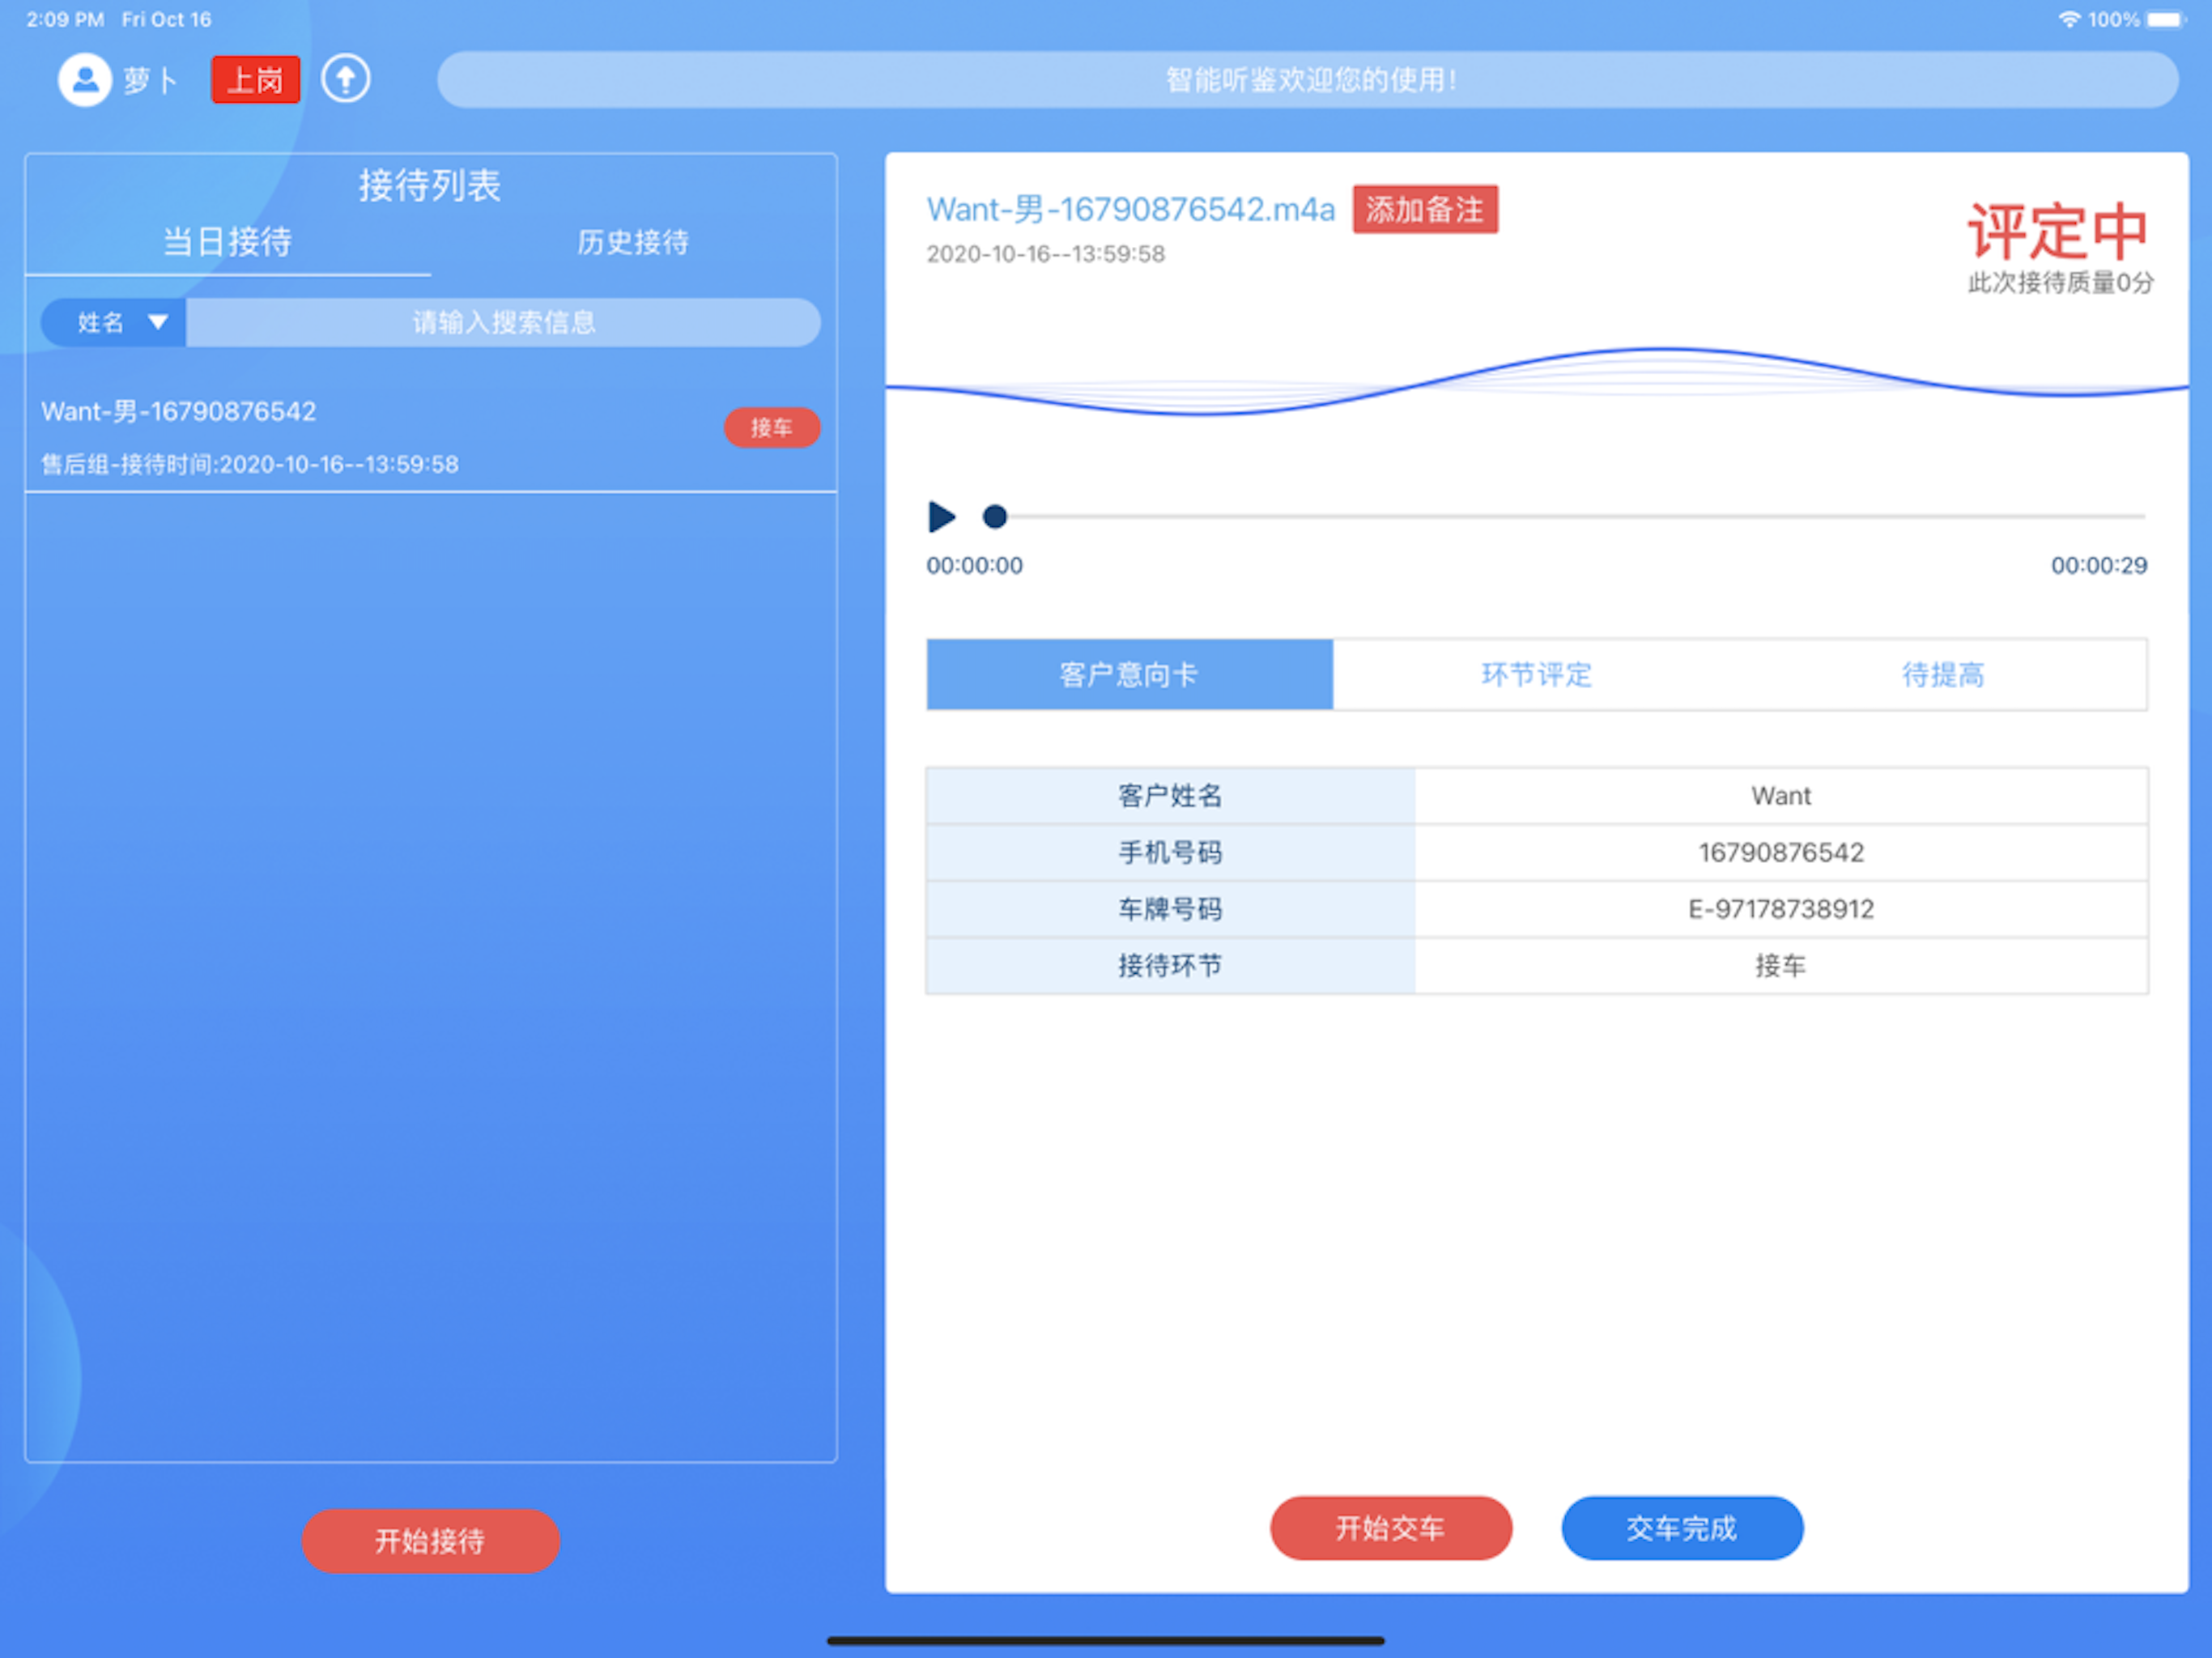This screenshot has height=1658, width=2212.
Task: Click the phone number 16790876542 cell
Action: (x=1781, y=853)
